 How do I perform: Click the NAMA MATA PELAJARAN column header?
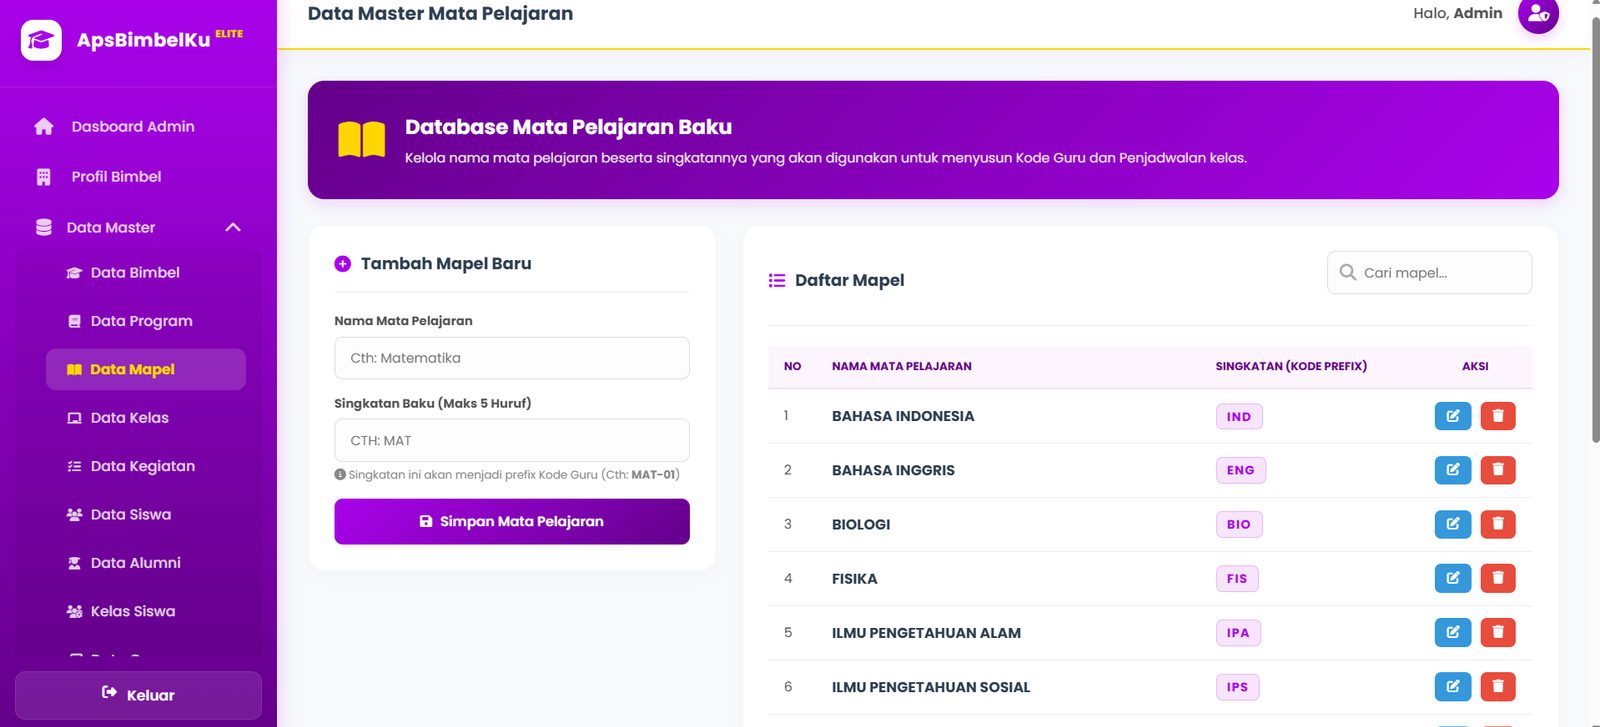pyautogui.click(x=902, y=366)
